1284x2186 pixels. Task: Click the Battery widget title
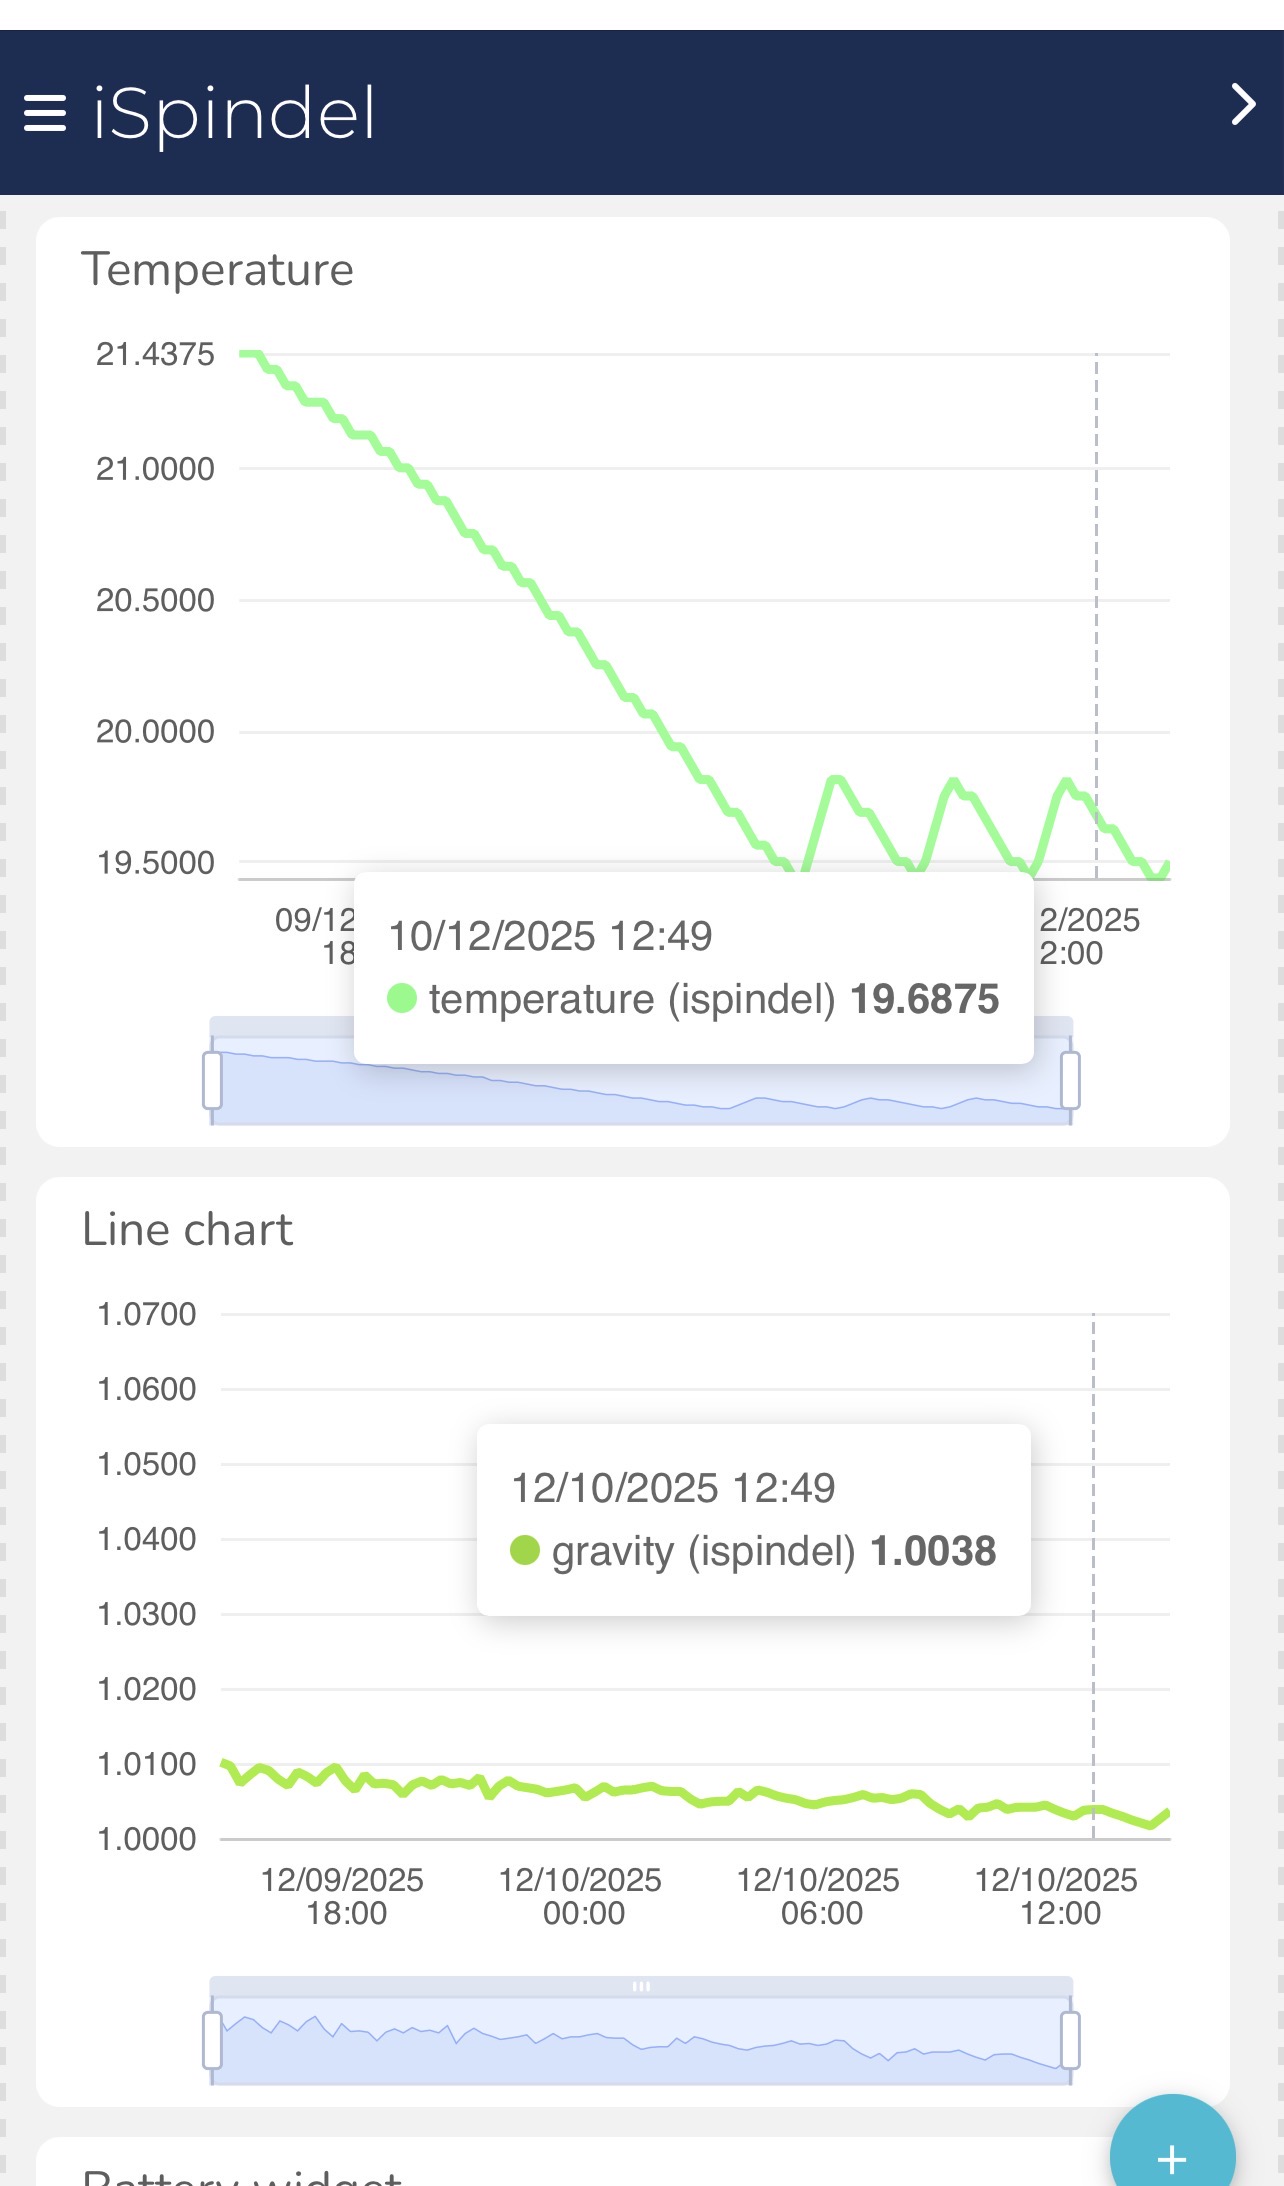[242, 2176]
